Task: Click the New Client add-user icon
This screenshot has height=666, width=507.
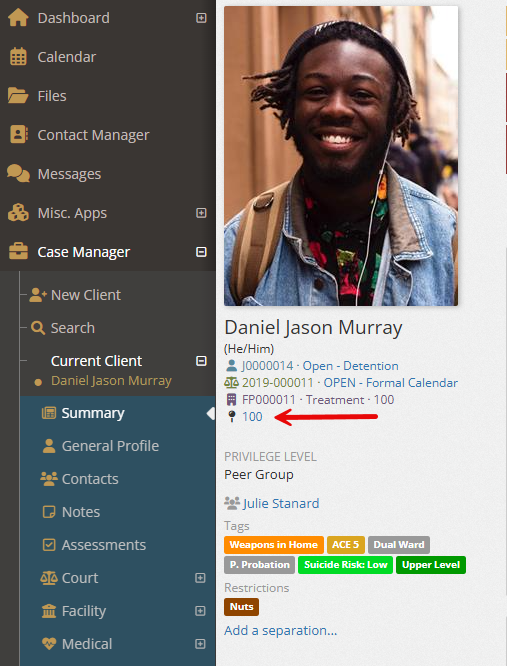Action: coord(38,295)
